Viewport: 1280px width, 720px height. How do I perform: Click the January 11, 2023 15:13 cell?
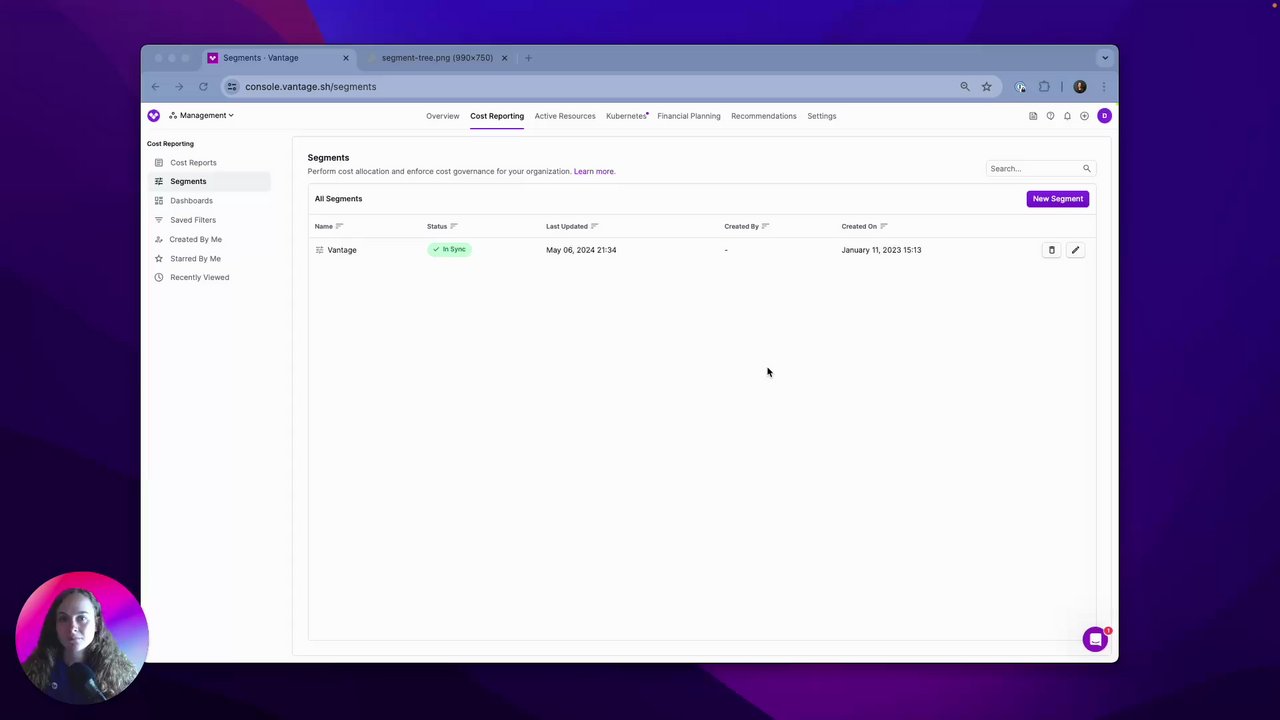881,250
